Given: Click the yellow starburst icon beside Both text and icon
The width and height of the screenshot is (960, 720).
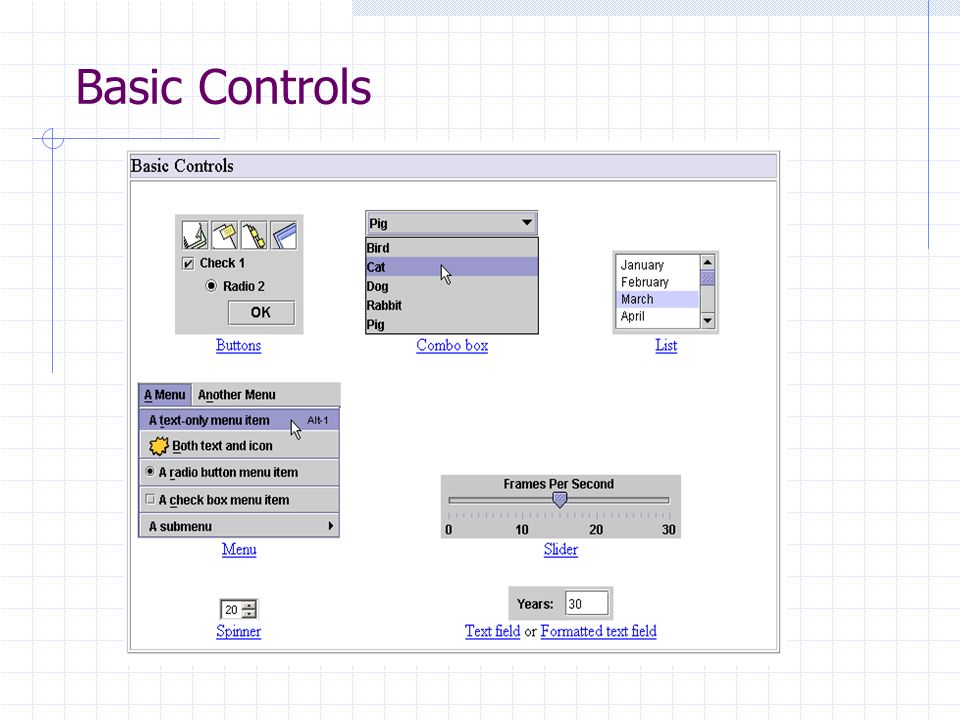Looking at the screenshot, I should [159, 446].
